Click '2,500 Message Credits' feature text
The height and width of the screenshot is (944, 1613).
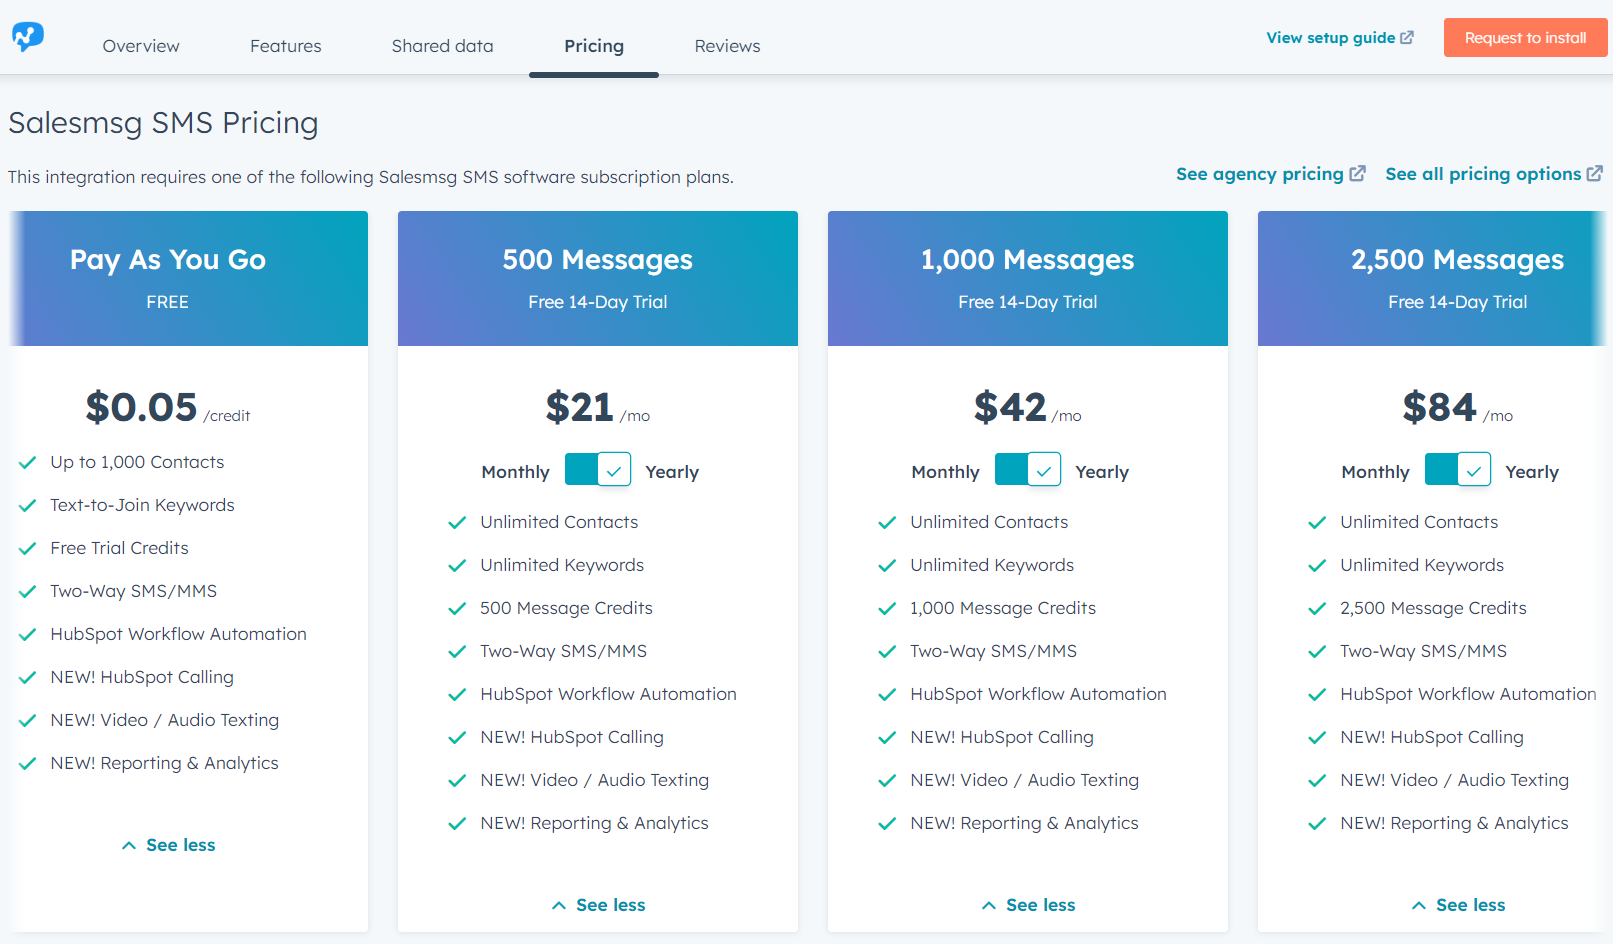[x=1433, y=608]
